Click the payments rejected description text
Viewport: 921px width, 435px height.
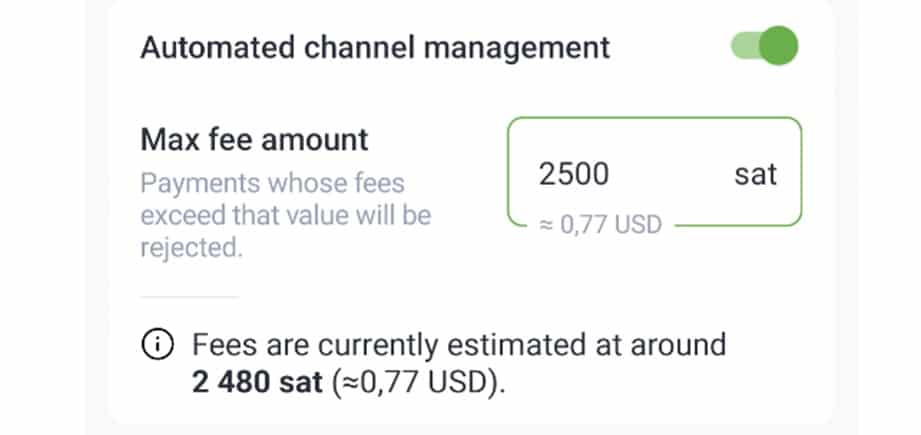[285, 216]
